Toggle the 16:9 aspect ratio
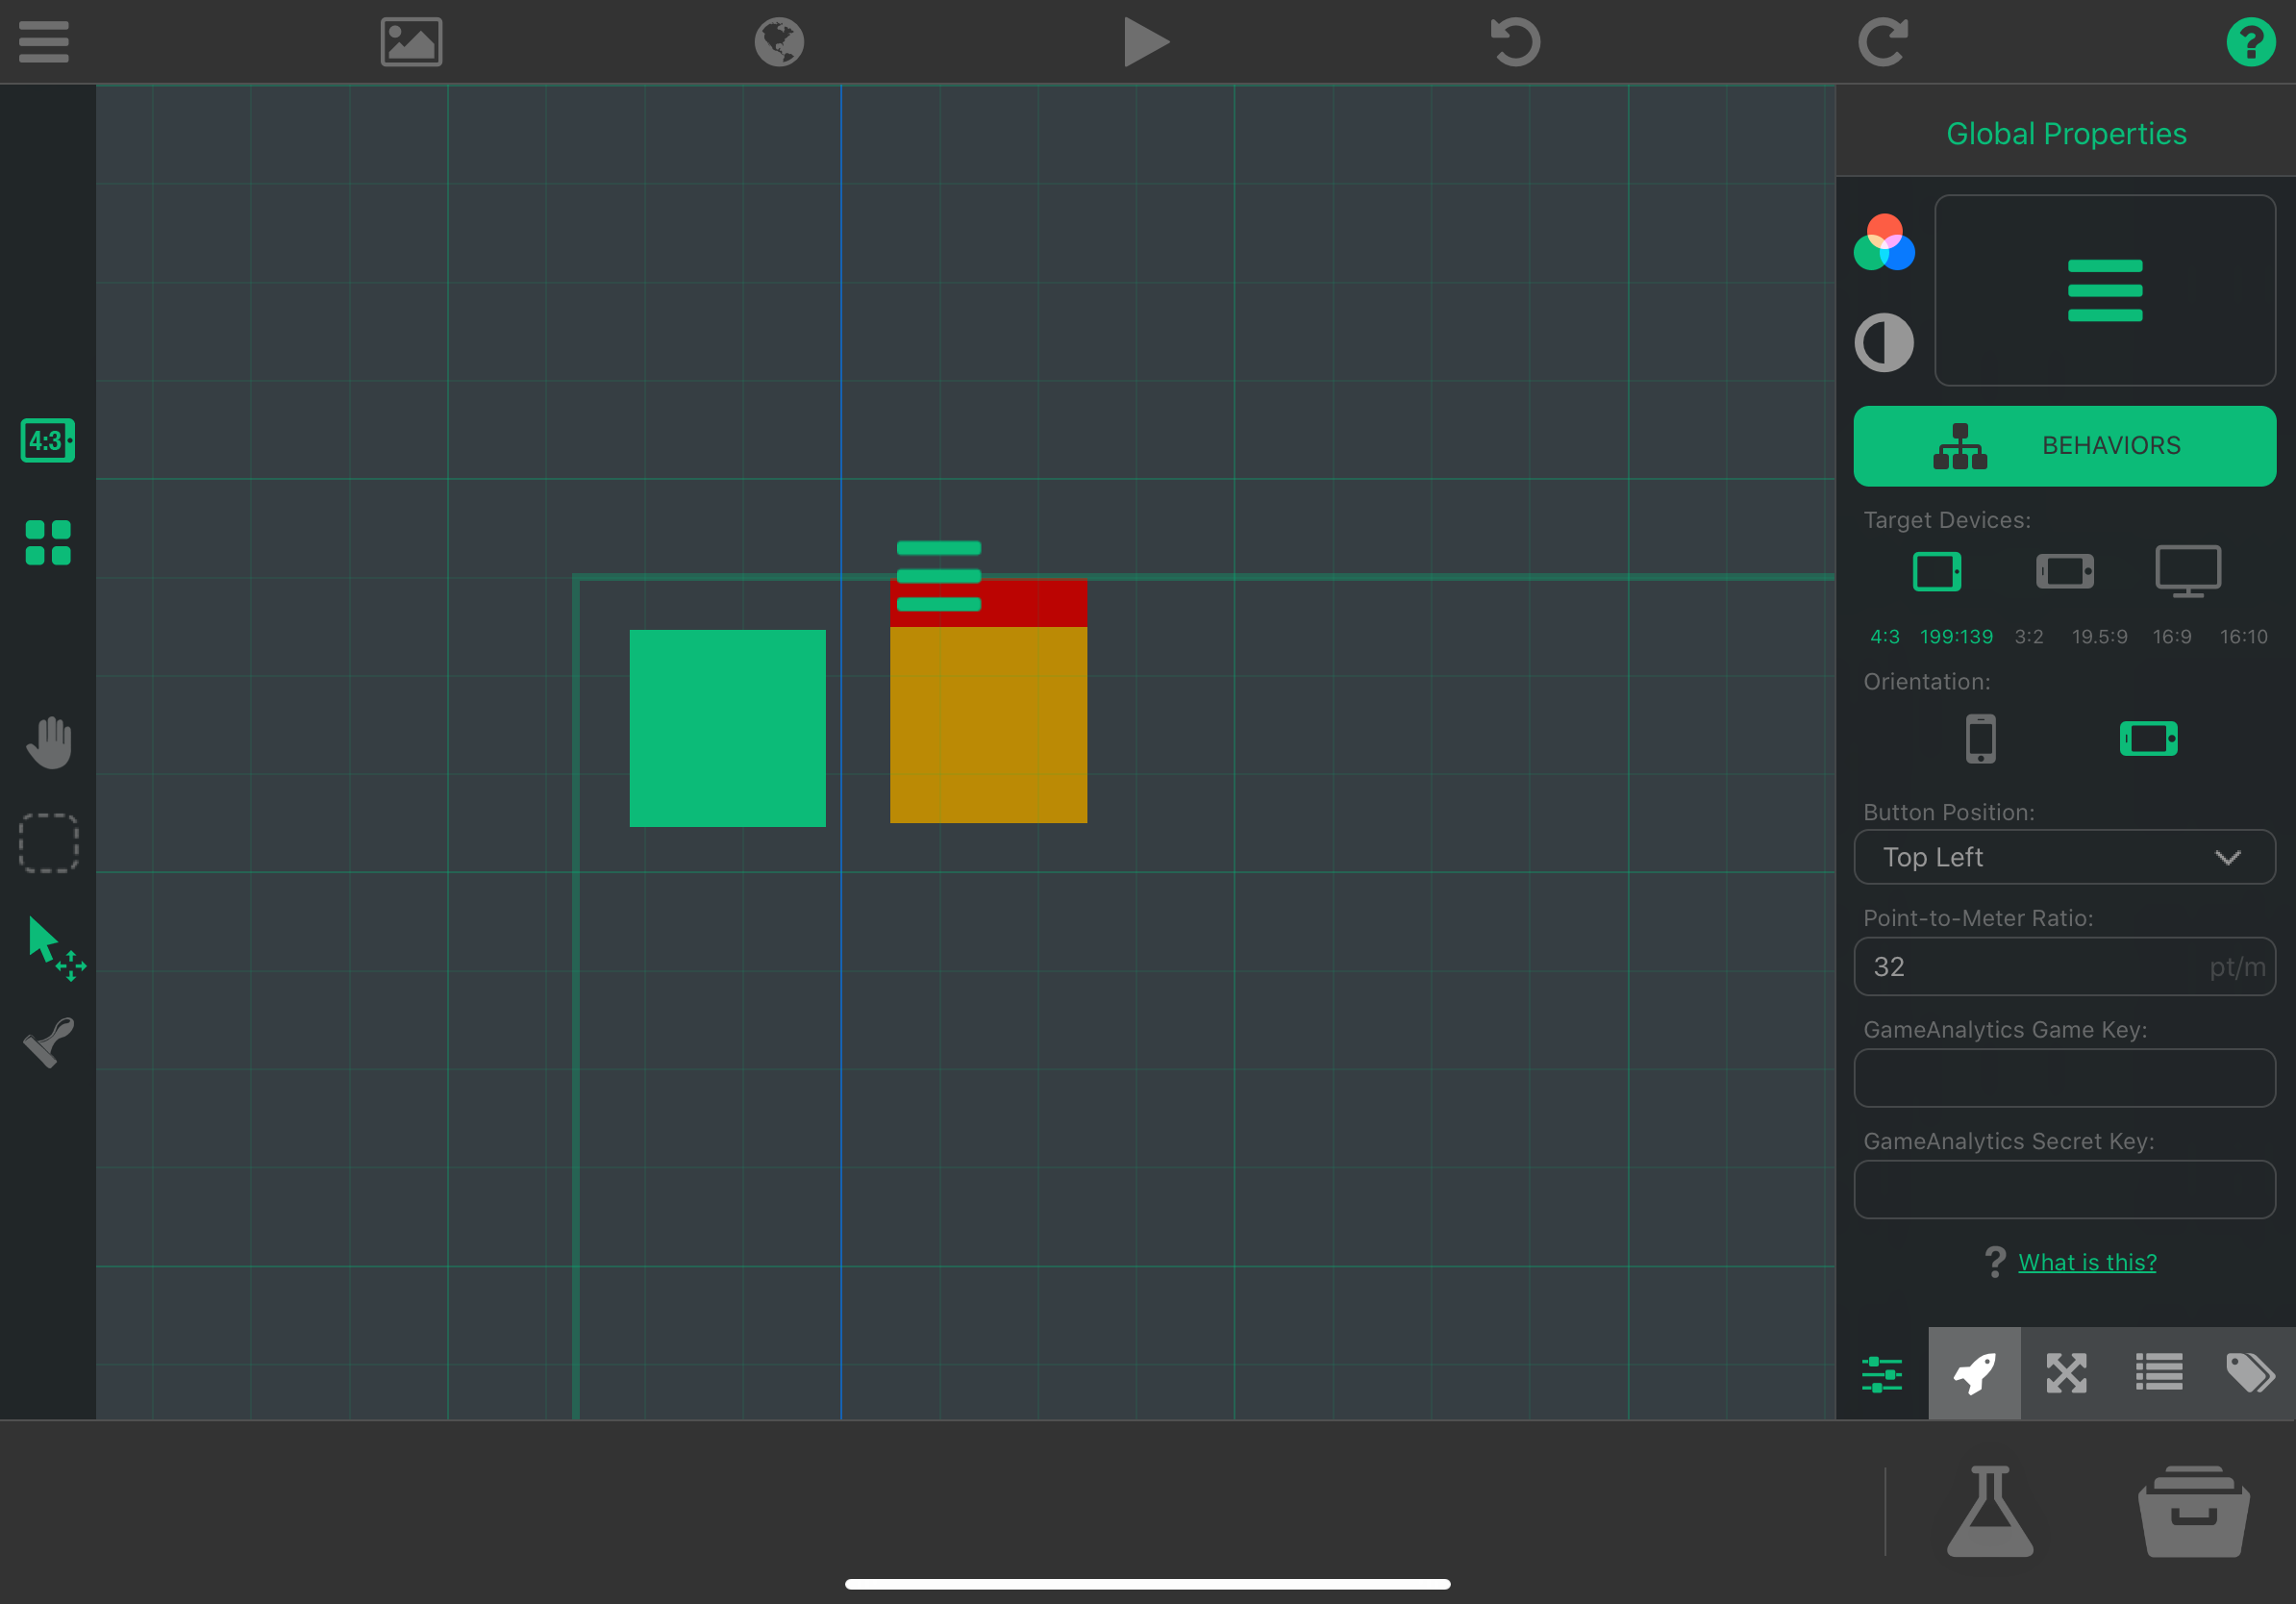The height and width of the screenshot is (1604, 2296). pyautogui.click(x=2171, y=637)
